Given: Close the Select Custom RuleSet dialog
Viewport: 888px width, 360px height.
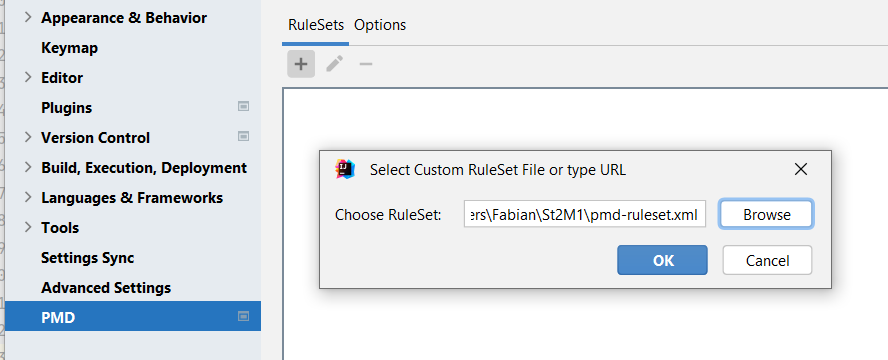Looking at the screenshot, I should click(800, 169).
